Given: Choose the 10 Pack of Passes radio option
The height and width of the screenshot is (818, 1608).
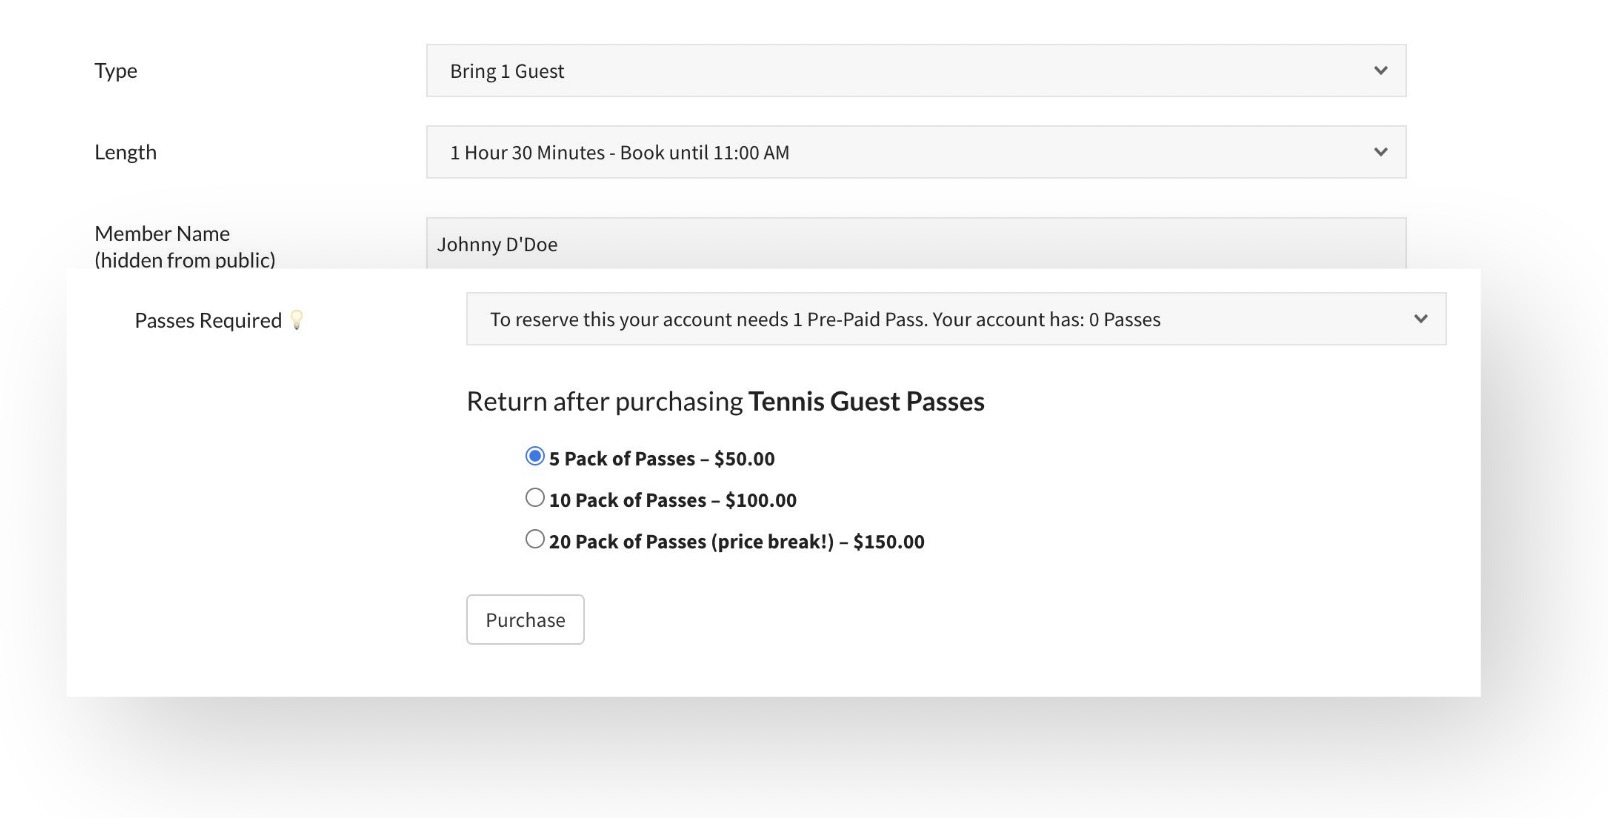Looking at the screenshot, I should [535, 498].
